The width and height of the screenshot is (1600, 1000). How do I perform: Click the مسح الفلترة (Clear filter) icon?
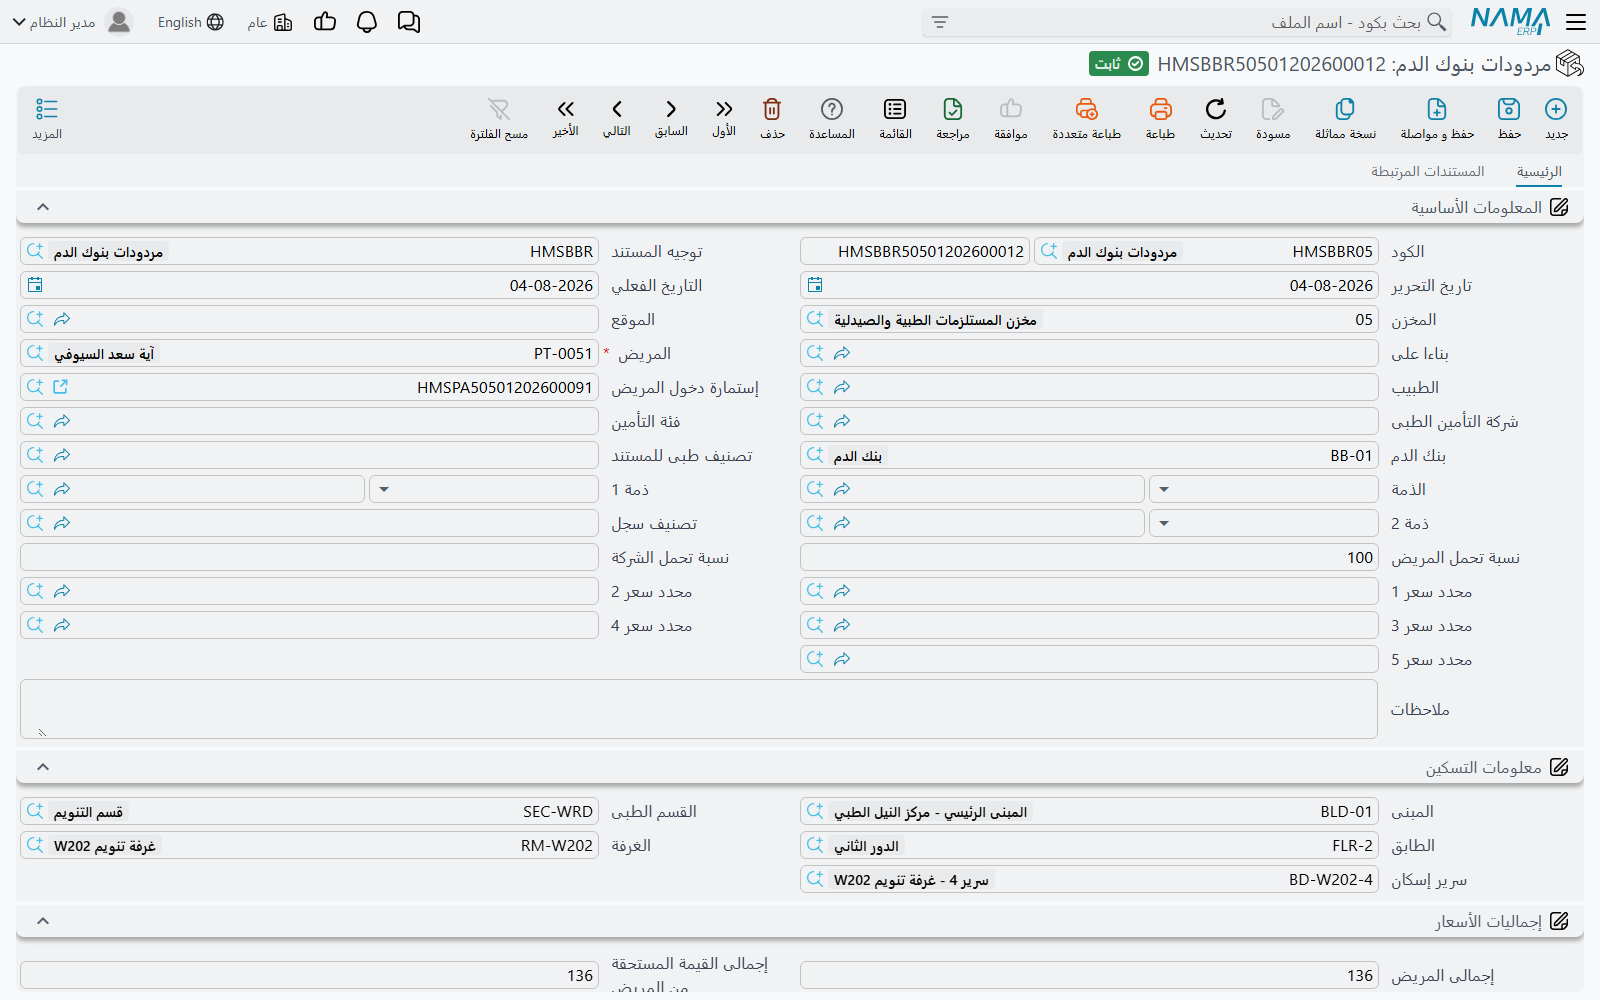point(499,109)
